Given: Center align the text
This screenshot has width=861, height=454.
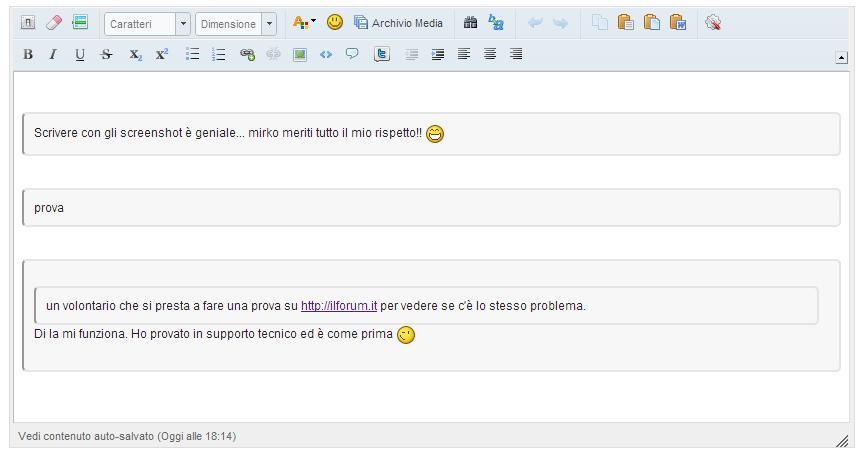Looking at the screenshot, I should click(x=490, y=54).
